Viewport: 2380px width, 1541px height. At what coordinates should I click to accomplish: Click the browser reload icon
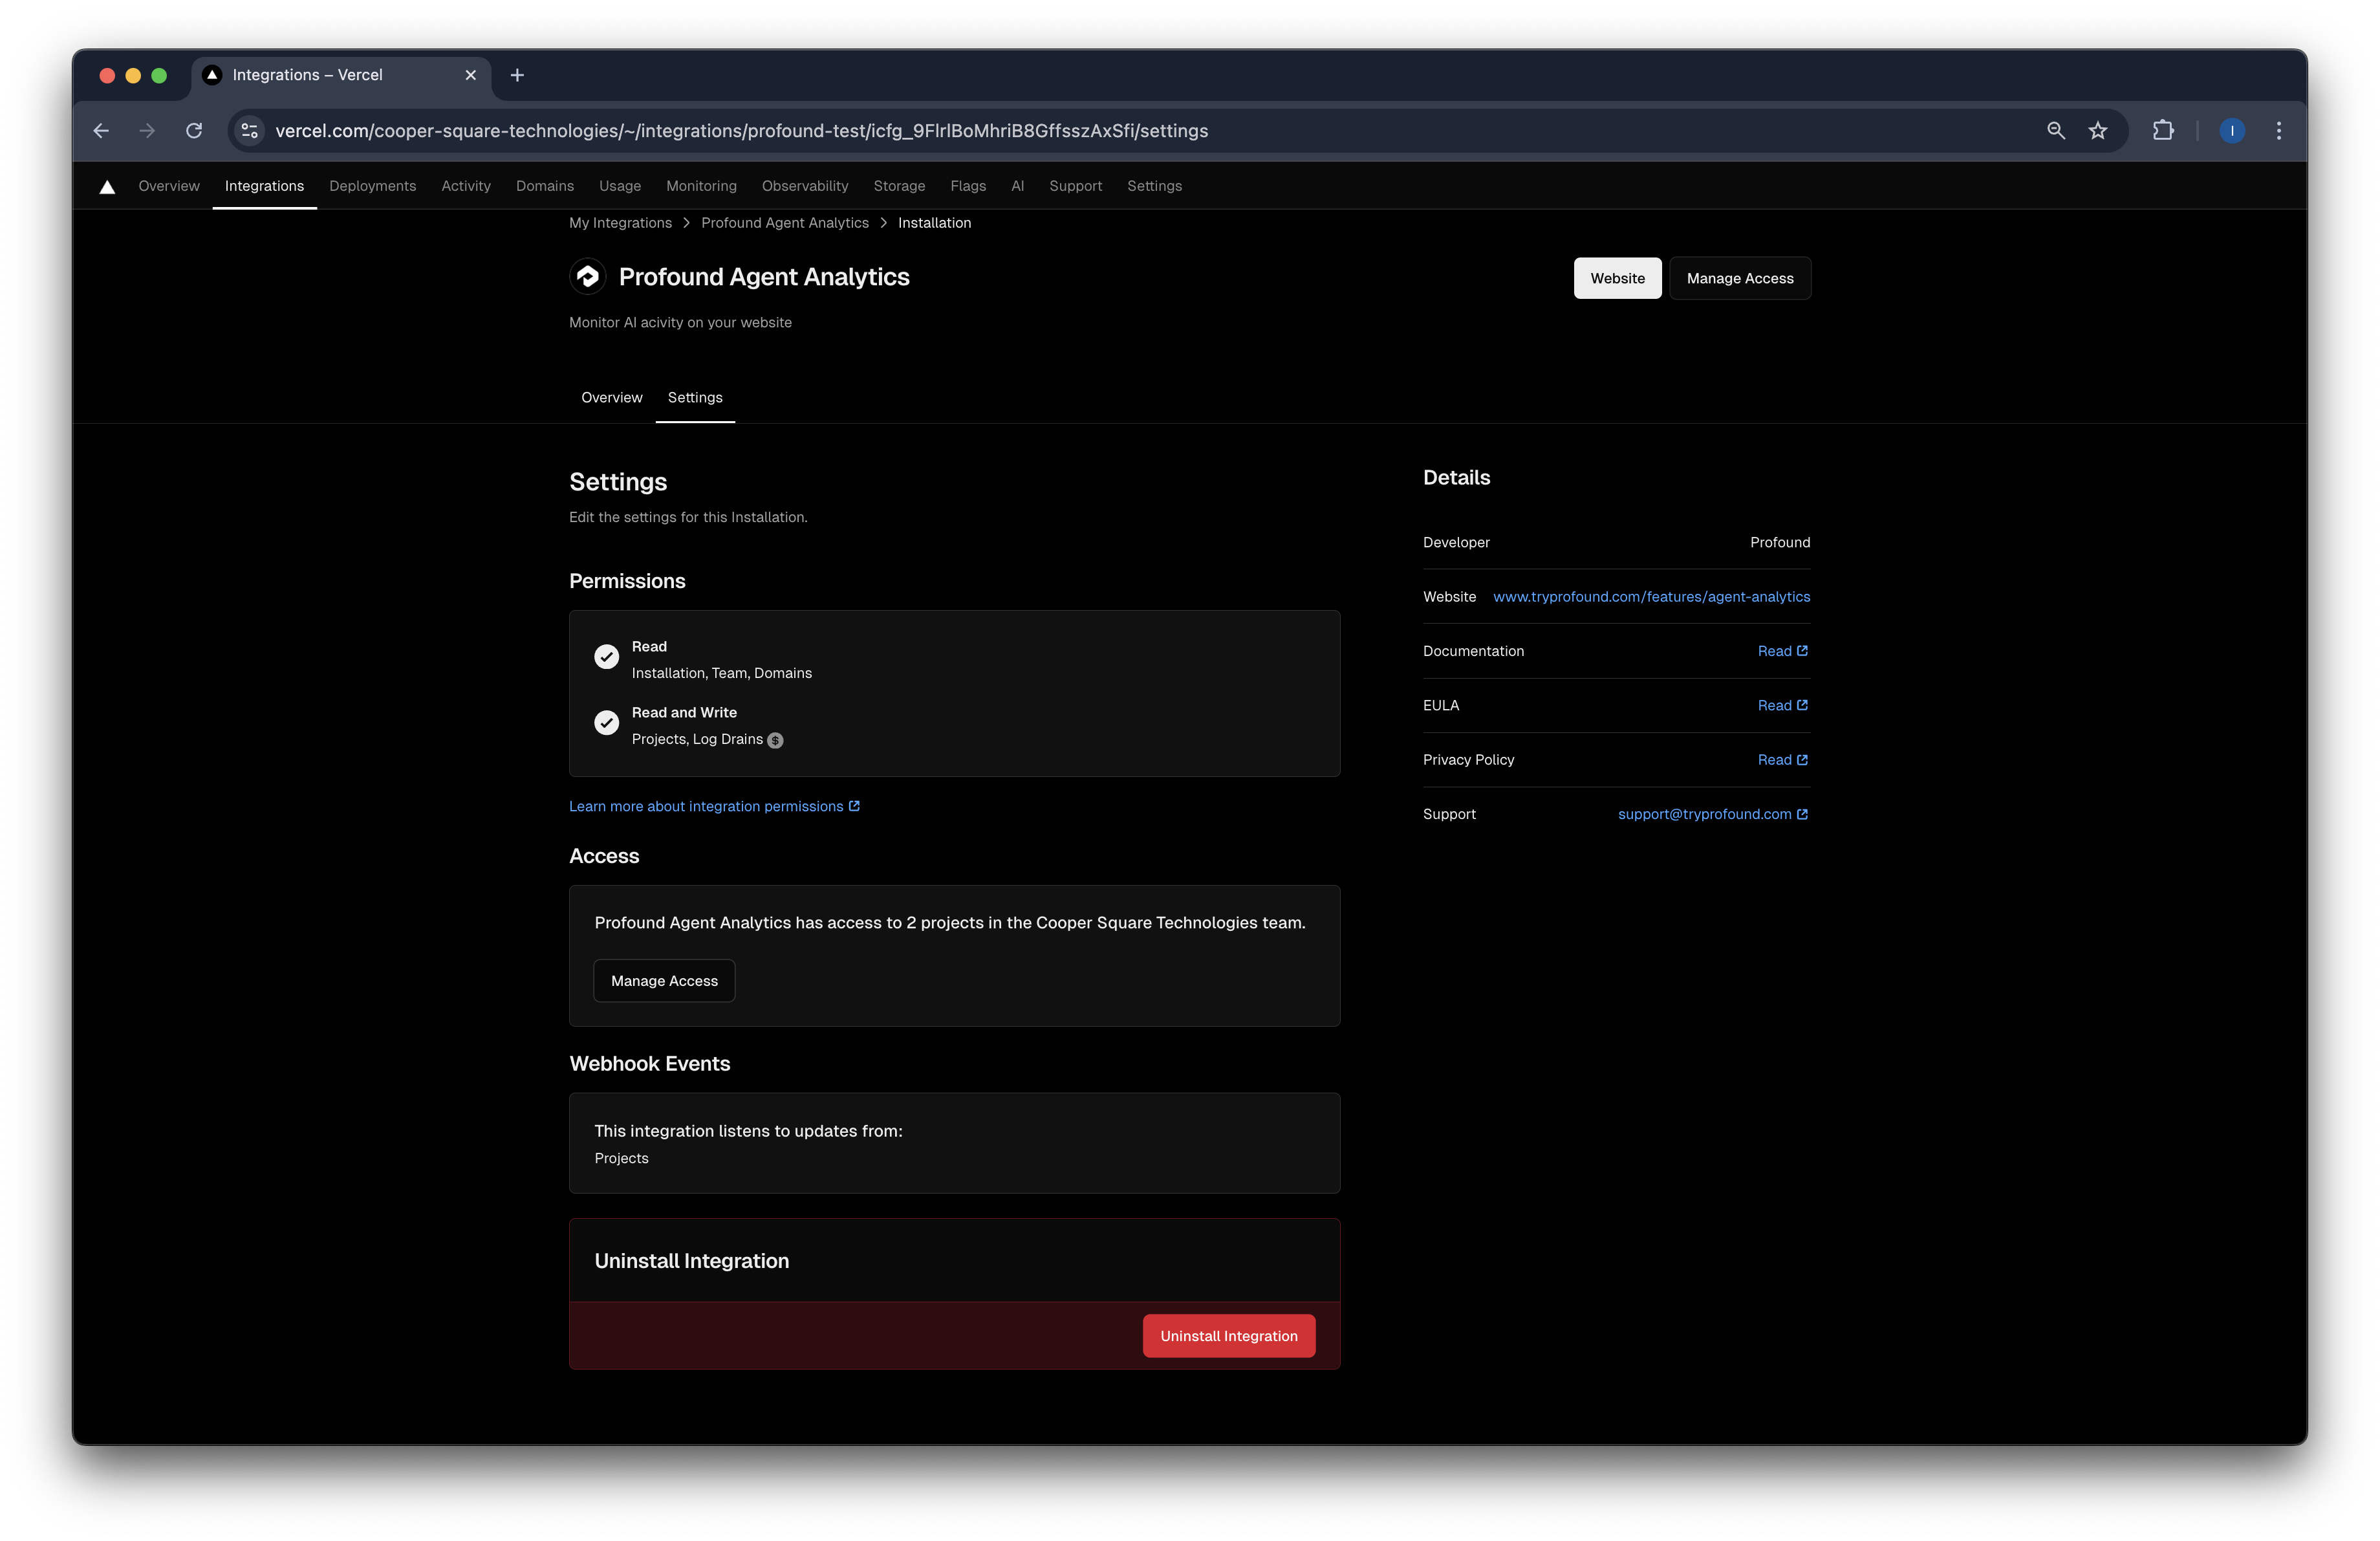(x=194, y=131)
